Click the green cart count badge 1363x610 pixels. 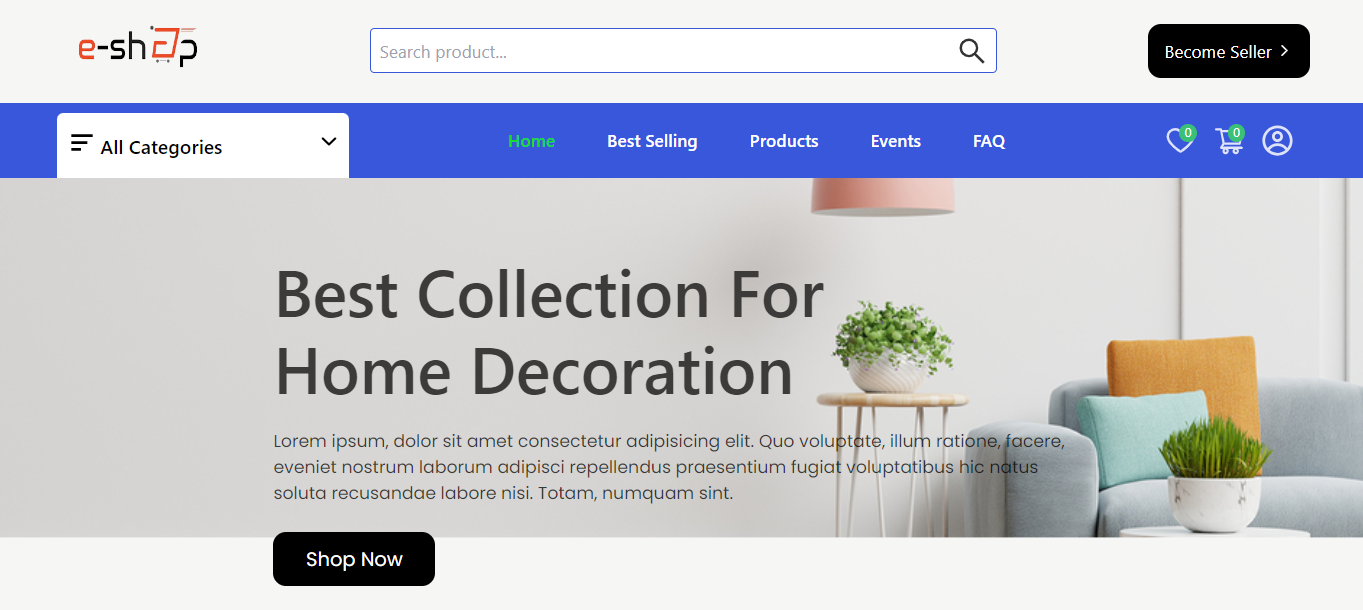[x=1237, y=132]
